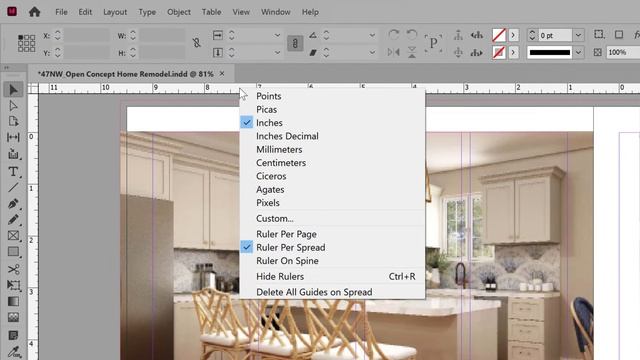Click the stroke color swatch
The width and height of the screenshot is (640, 360).
pyautogui.click(x=499, y=52)
